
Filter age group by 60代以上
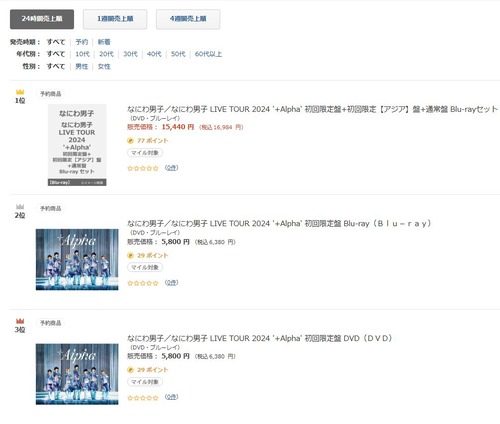pyautogui.click(x=208, y=54)
